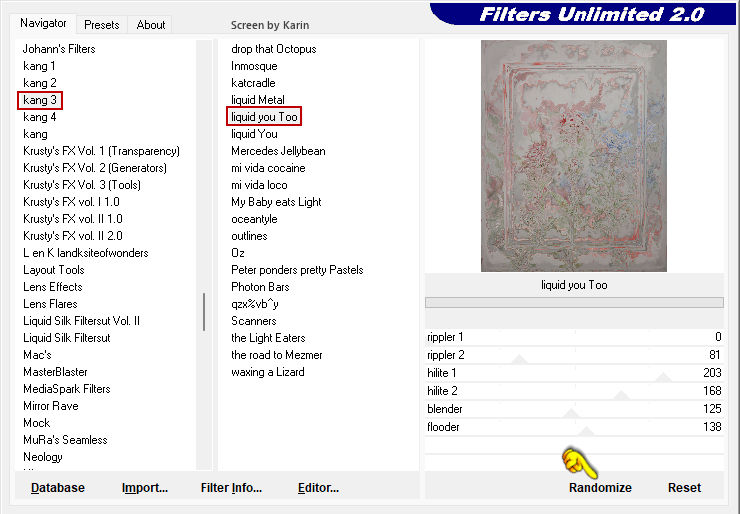Select MuRa's Seamless category
The width and height of the screenshot is (740, 514).
(64, 440)
